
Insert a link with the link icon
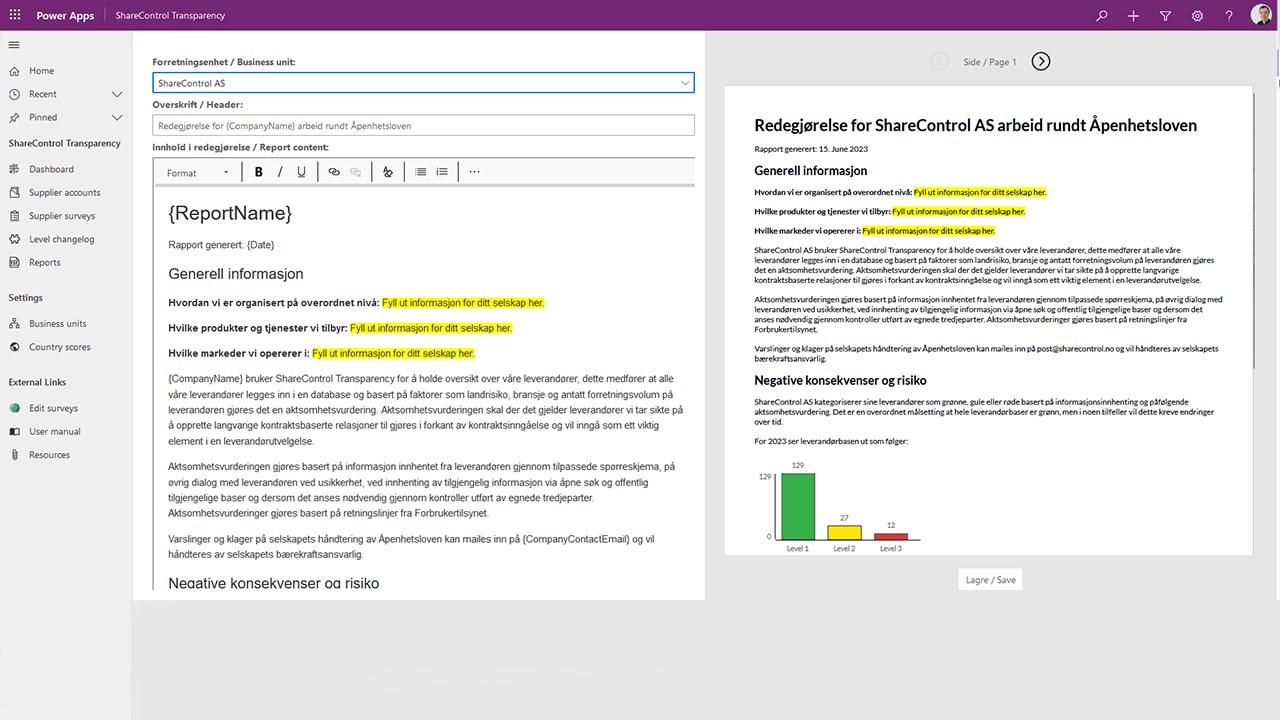[x=334, y=172]
